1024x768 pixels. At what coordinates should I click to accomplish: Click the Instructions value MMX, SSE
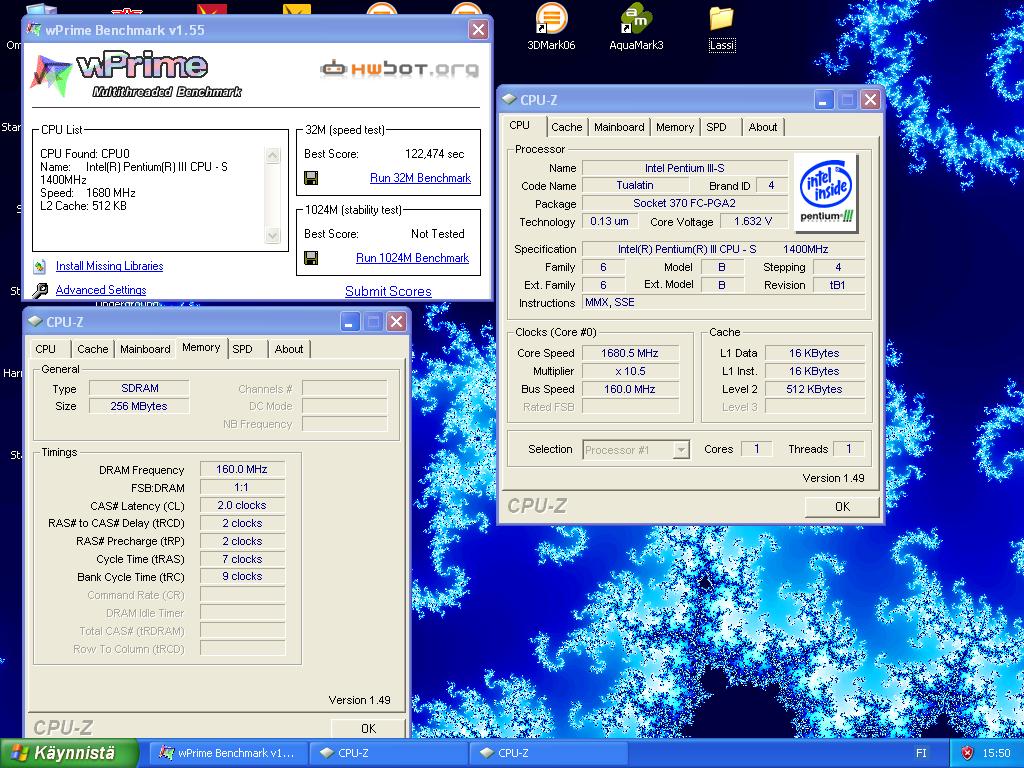(x=723, y=302)
